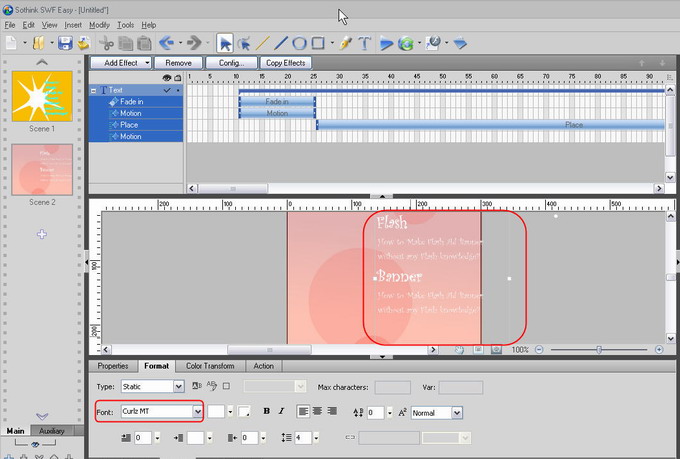This screenshot has height=459, width=680.
Task: Click the Paste clipboard icon
Action: 144,43
